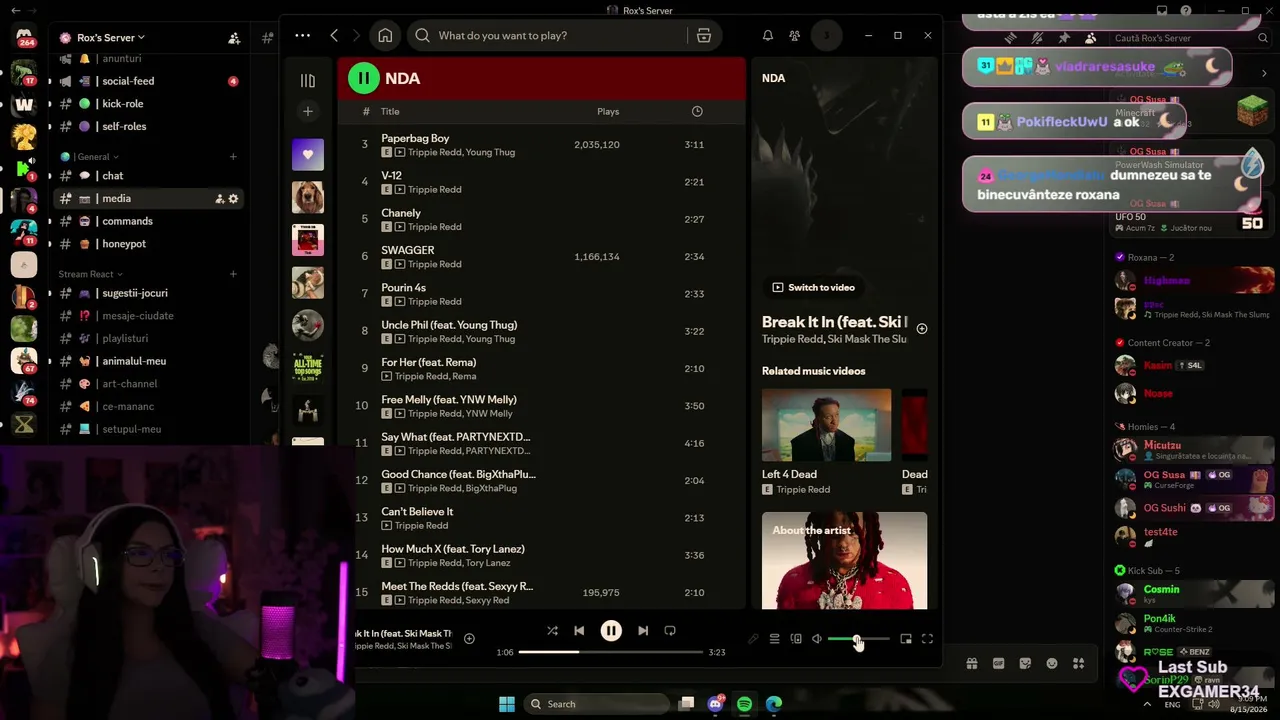Skip to the previous track
The height and width of the screenshot is (720, 1280).
pyautogui.click(x=579, y=631)
